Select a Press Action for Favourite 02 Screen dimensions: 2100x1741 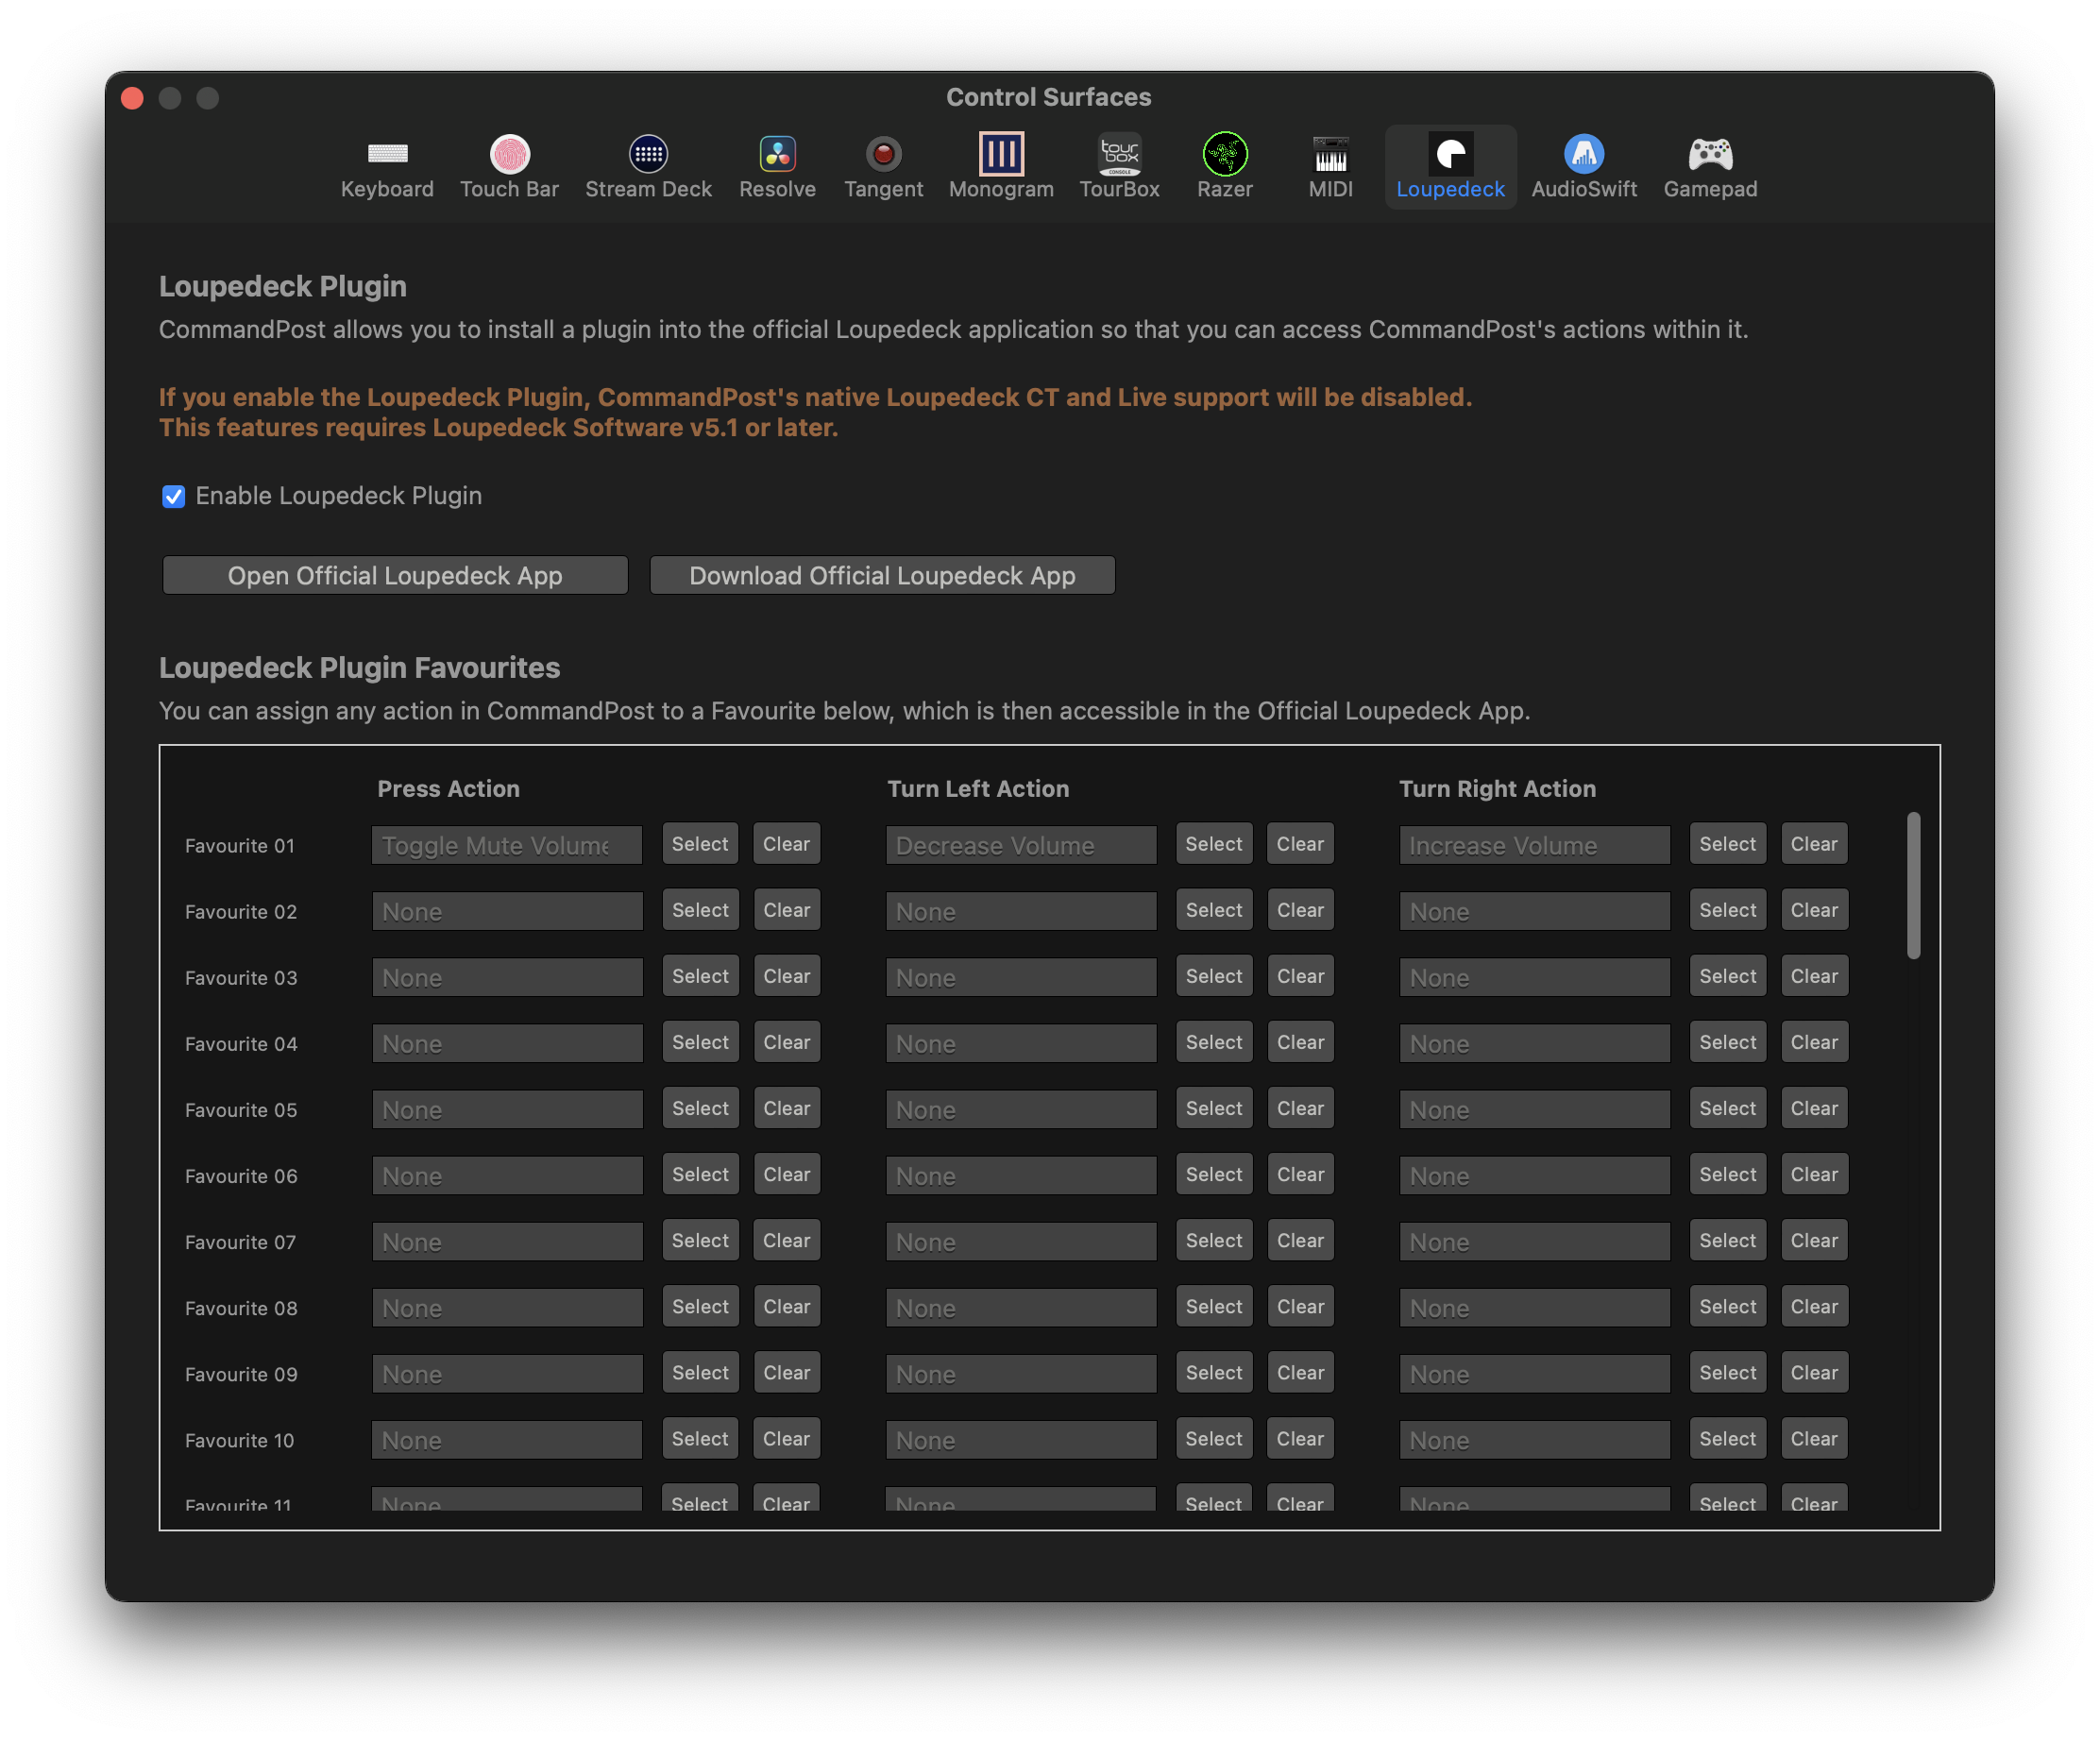click(700, 910)
